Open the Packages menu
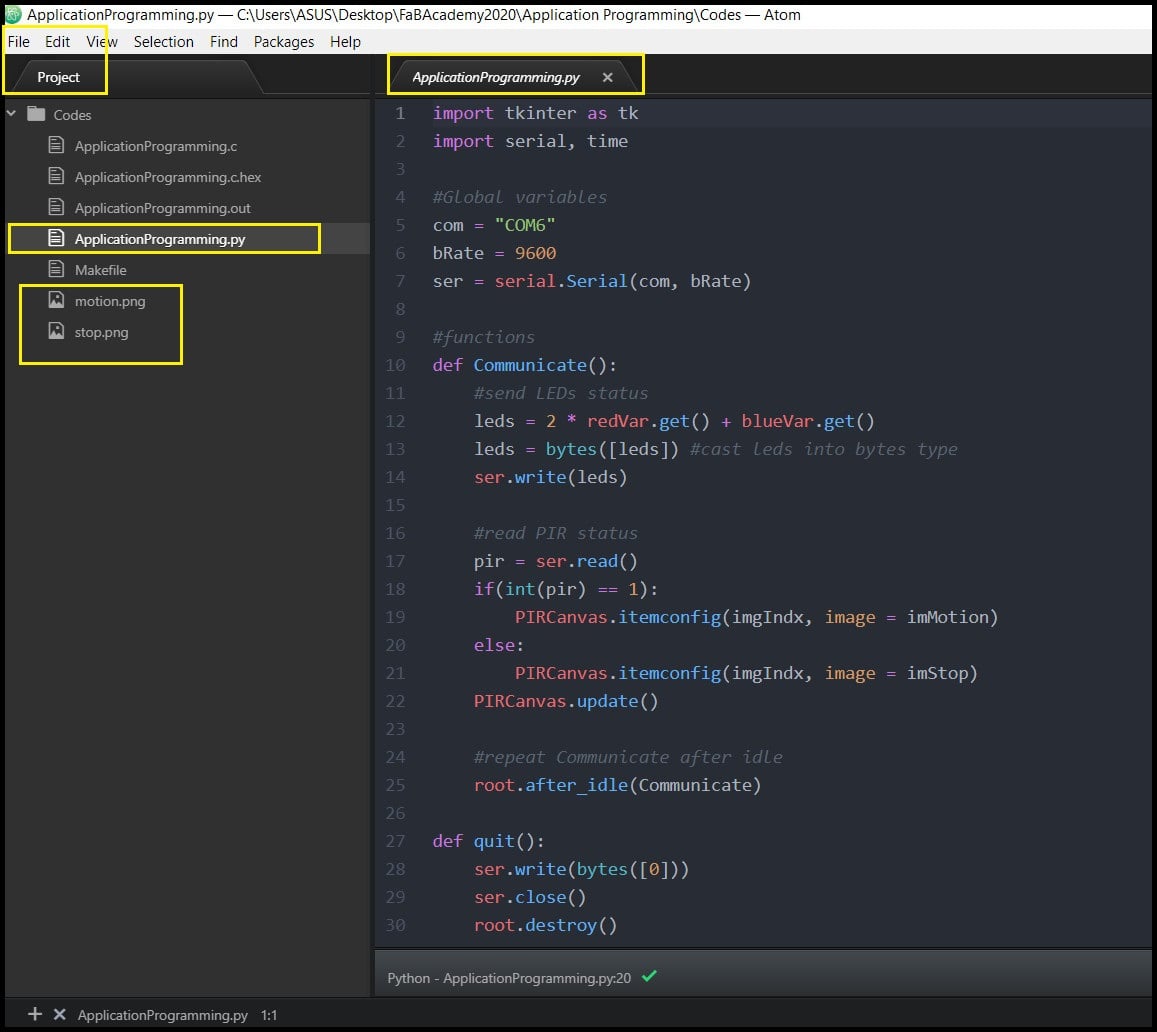 (284, 41)
